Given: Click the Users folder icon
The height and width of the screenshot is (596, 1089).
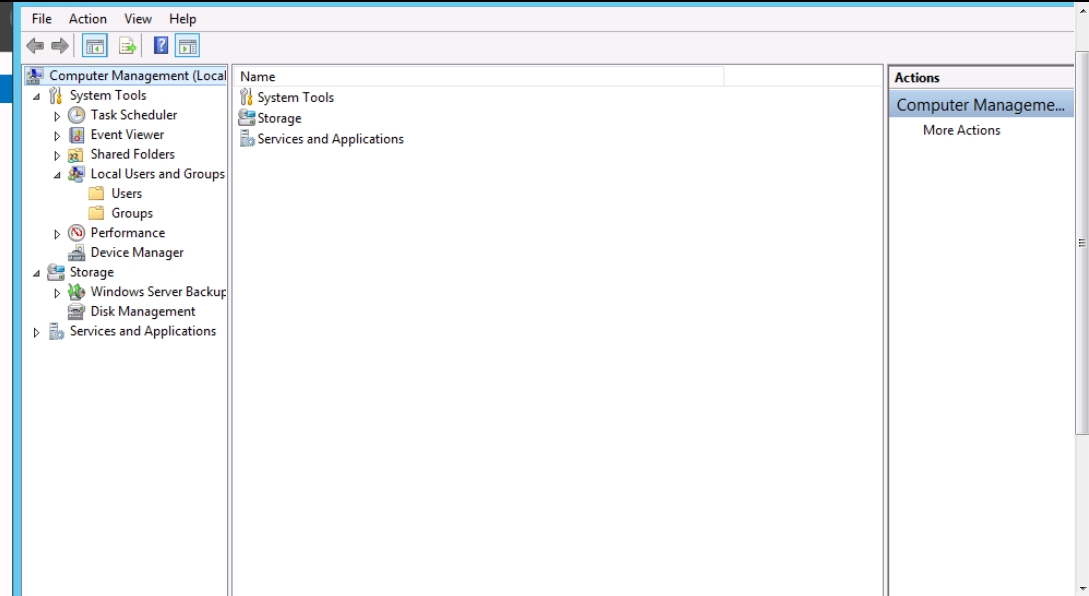Looking at the screenshot, I should coord(97,193).
